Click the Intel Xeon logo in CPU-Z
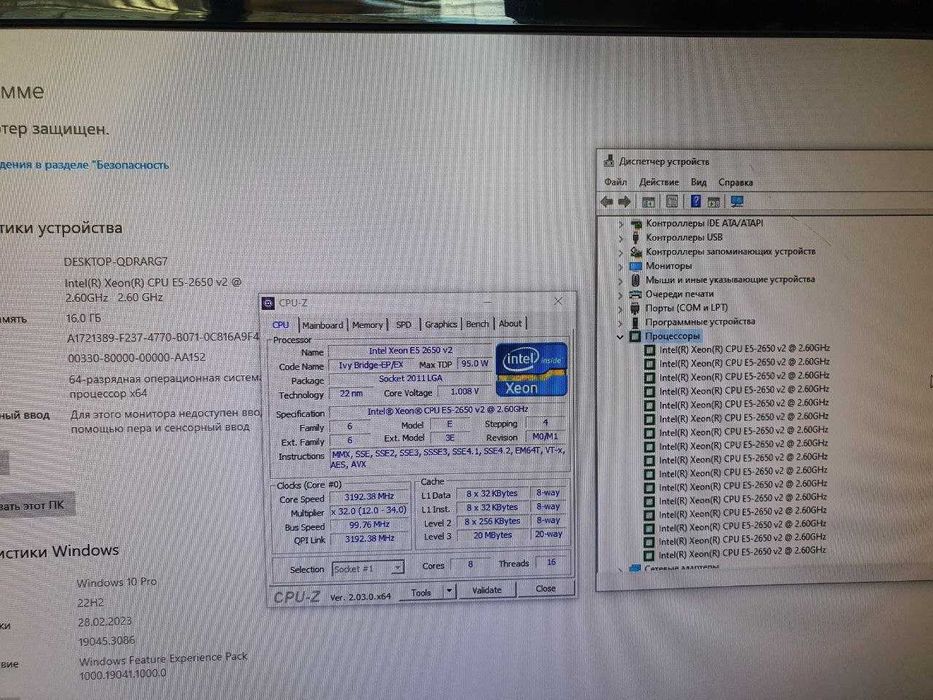The width and height of the screenshot is (933, 700). (x=531, y=370)
